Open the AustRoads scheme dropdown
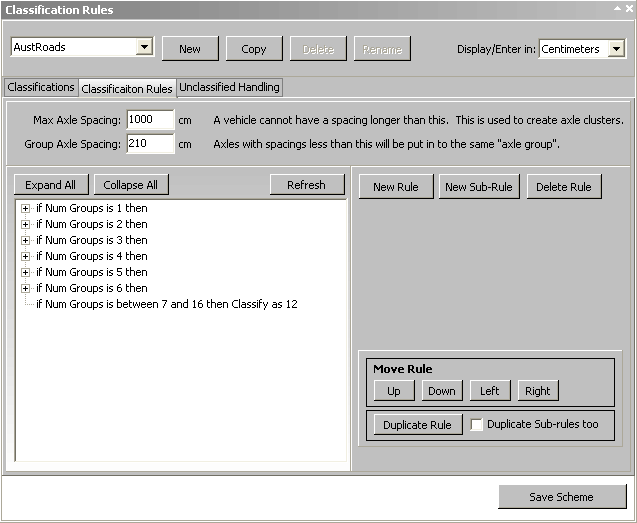The width and height of the screenshot is (637, 523). pos(144,48)
